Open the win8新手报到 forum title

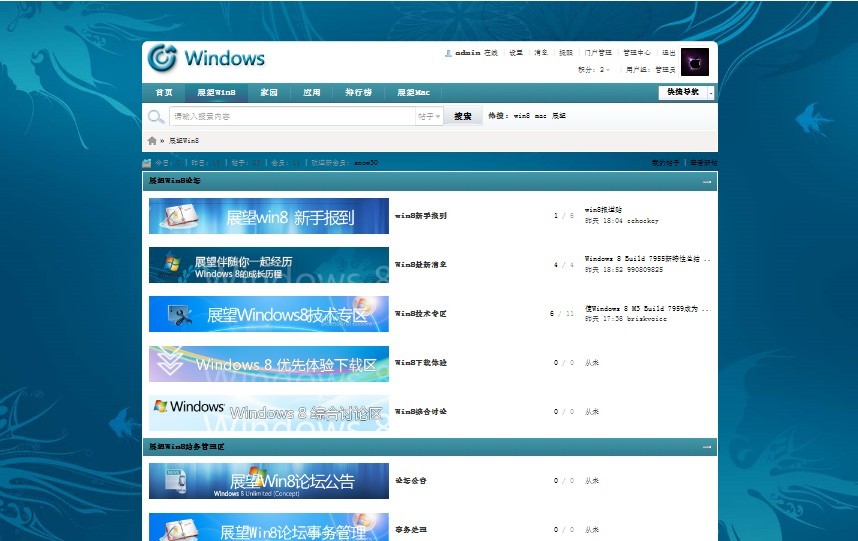(421, 216)
